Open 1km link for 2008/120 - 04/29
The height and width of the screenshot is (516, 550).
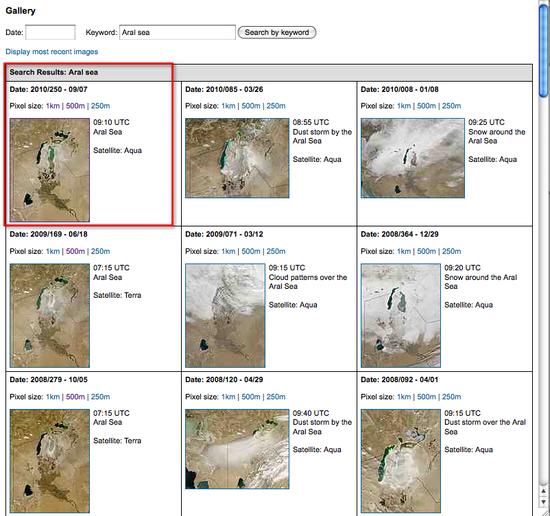coord(228,397)
